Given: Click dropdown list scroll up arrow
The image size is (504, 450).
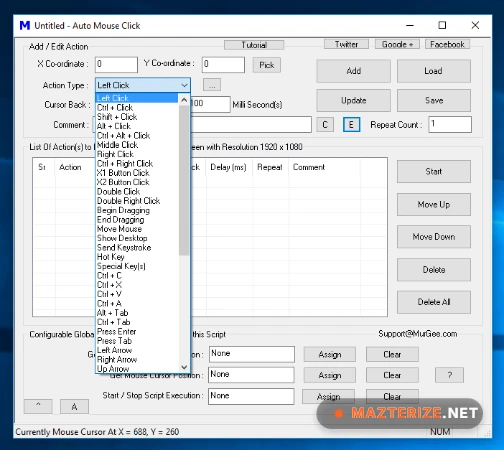Looking at the screenshot, I should point(184,99).
